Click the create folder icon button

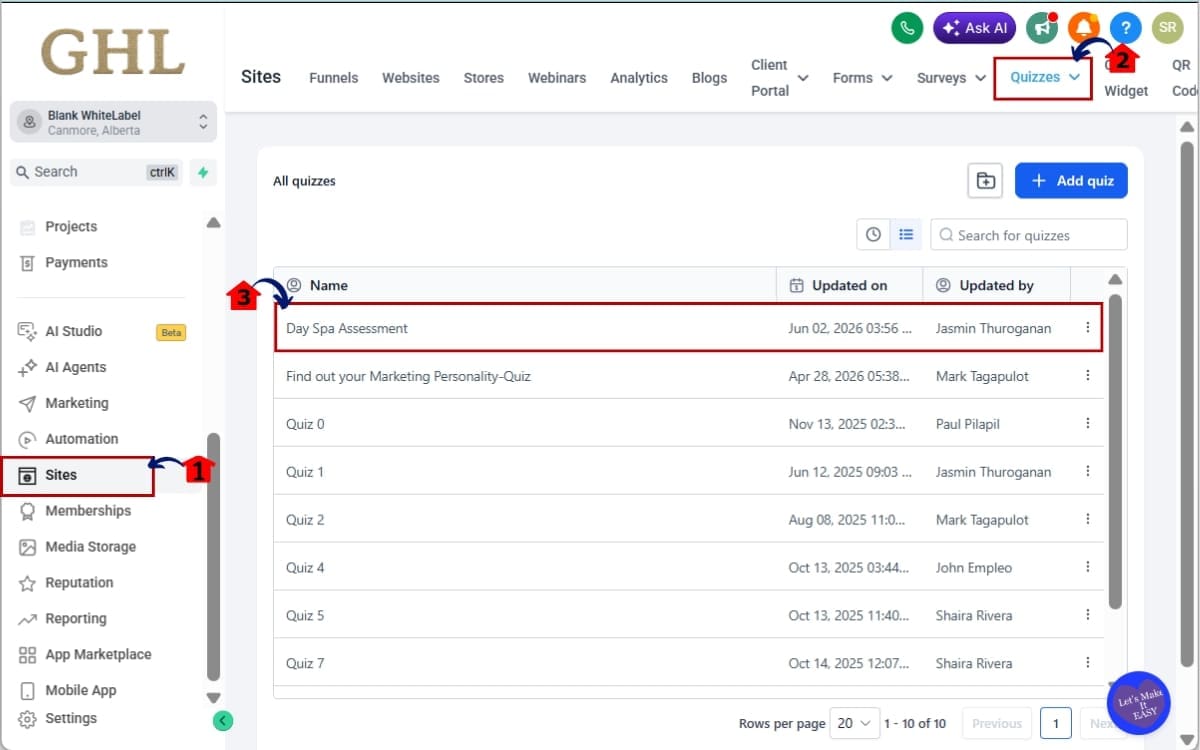point(986,181)
